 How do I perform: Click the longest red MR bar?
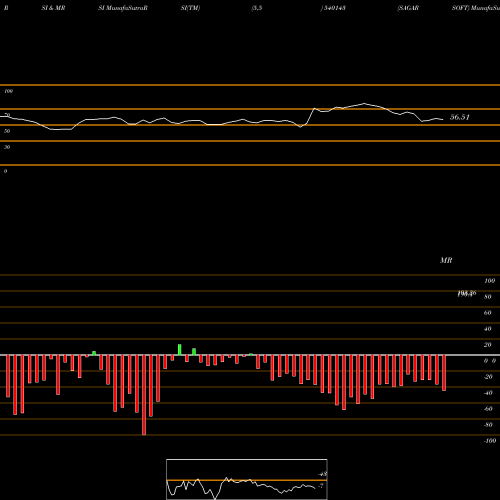tap(144, 395)
